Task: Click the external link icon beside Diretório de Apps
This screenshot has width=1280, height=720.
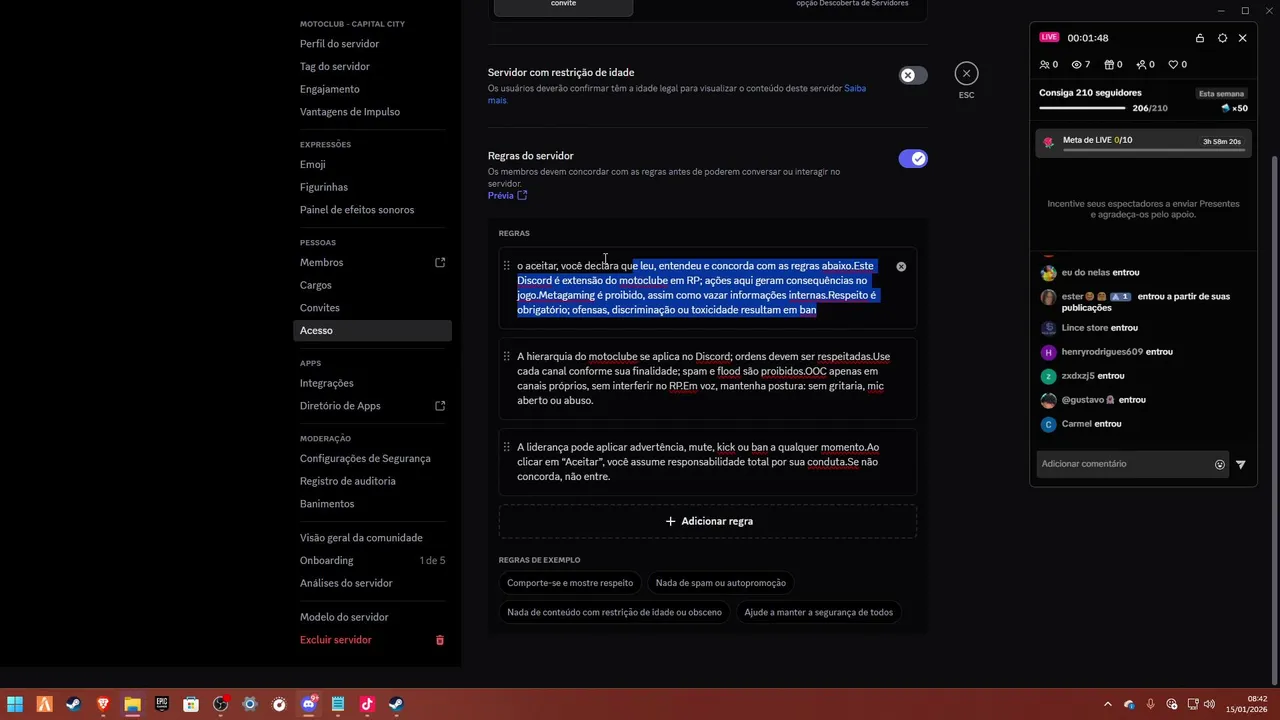Action: tap(440, 406)
